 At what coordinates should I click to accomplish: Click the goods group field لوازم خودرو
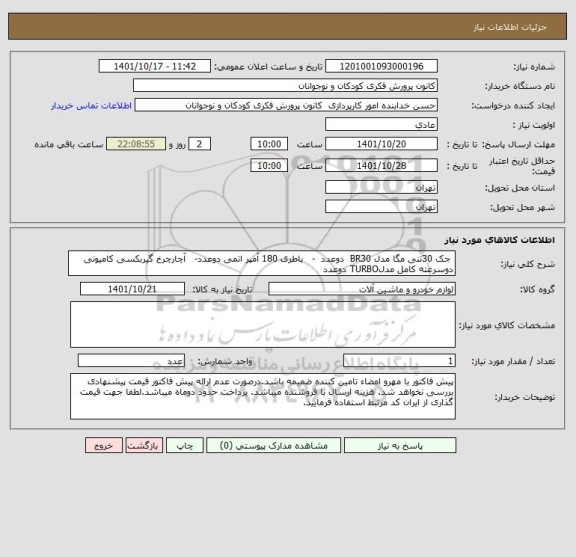(362, 289)
